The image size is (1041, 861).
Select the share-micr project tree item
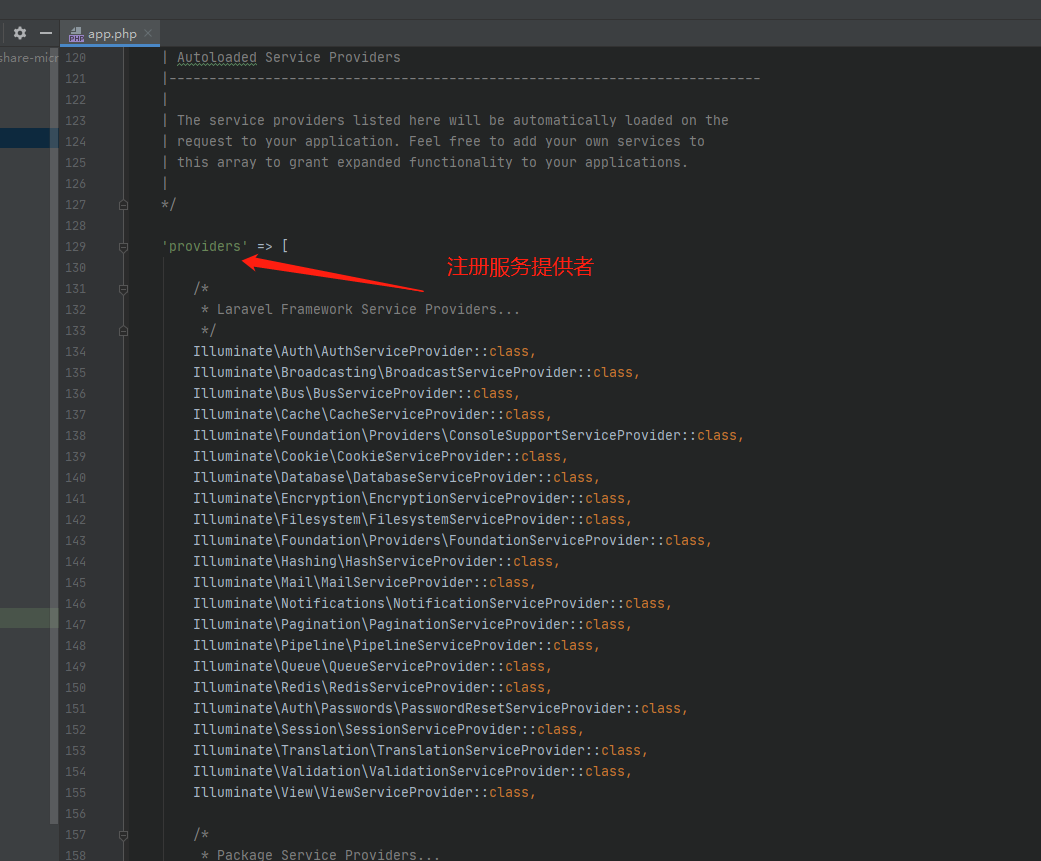(x=28, y=58)
